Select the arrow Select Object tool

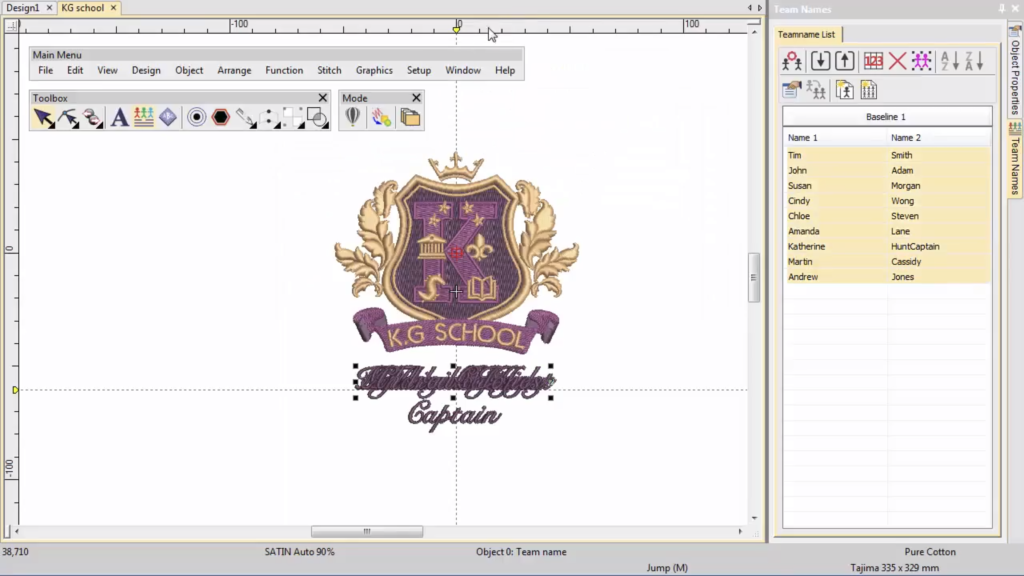pyautogui.click(x=43, y=118)
